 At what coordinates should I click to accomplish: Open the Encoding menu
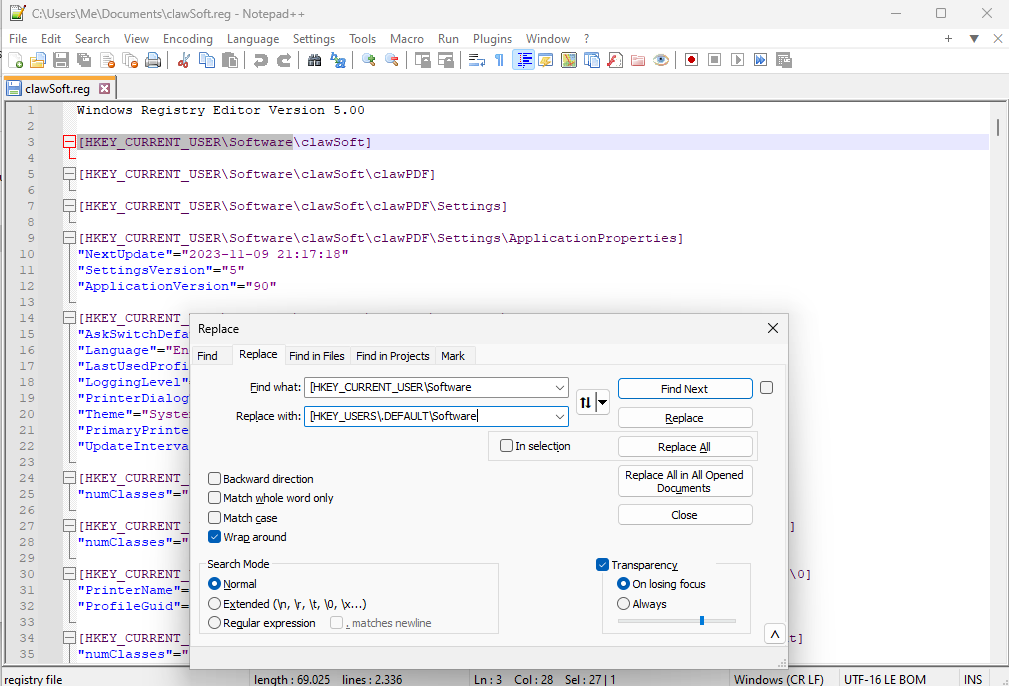coord(188,39)
